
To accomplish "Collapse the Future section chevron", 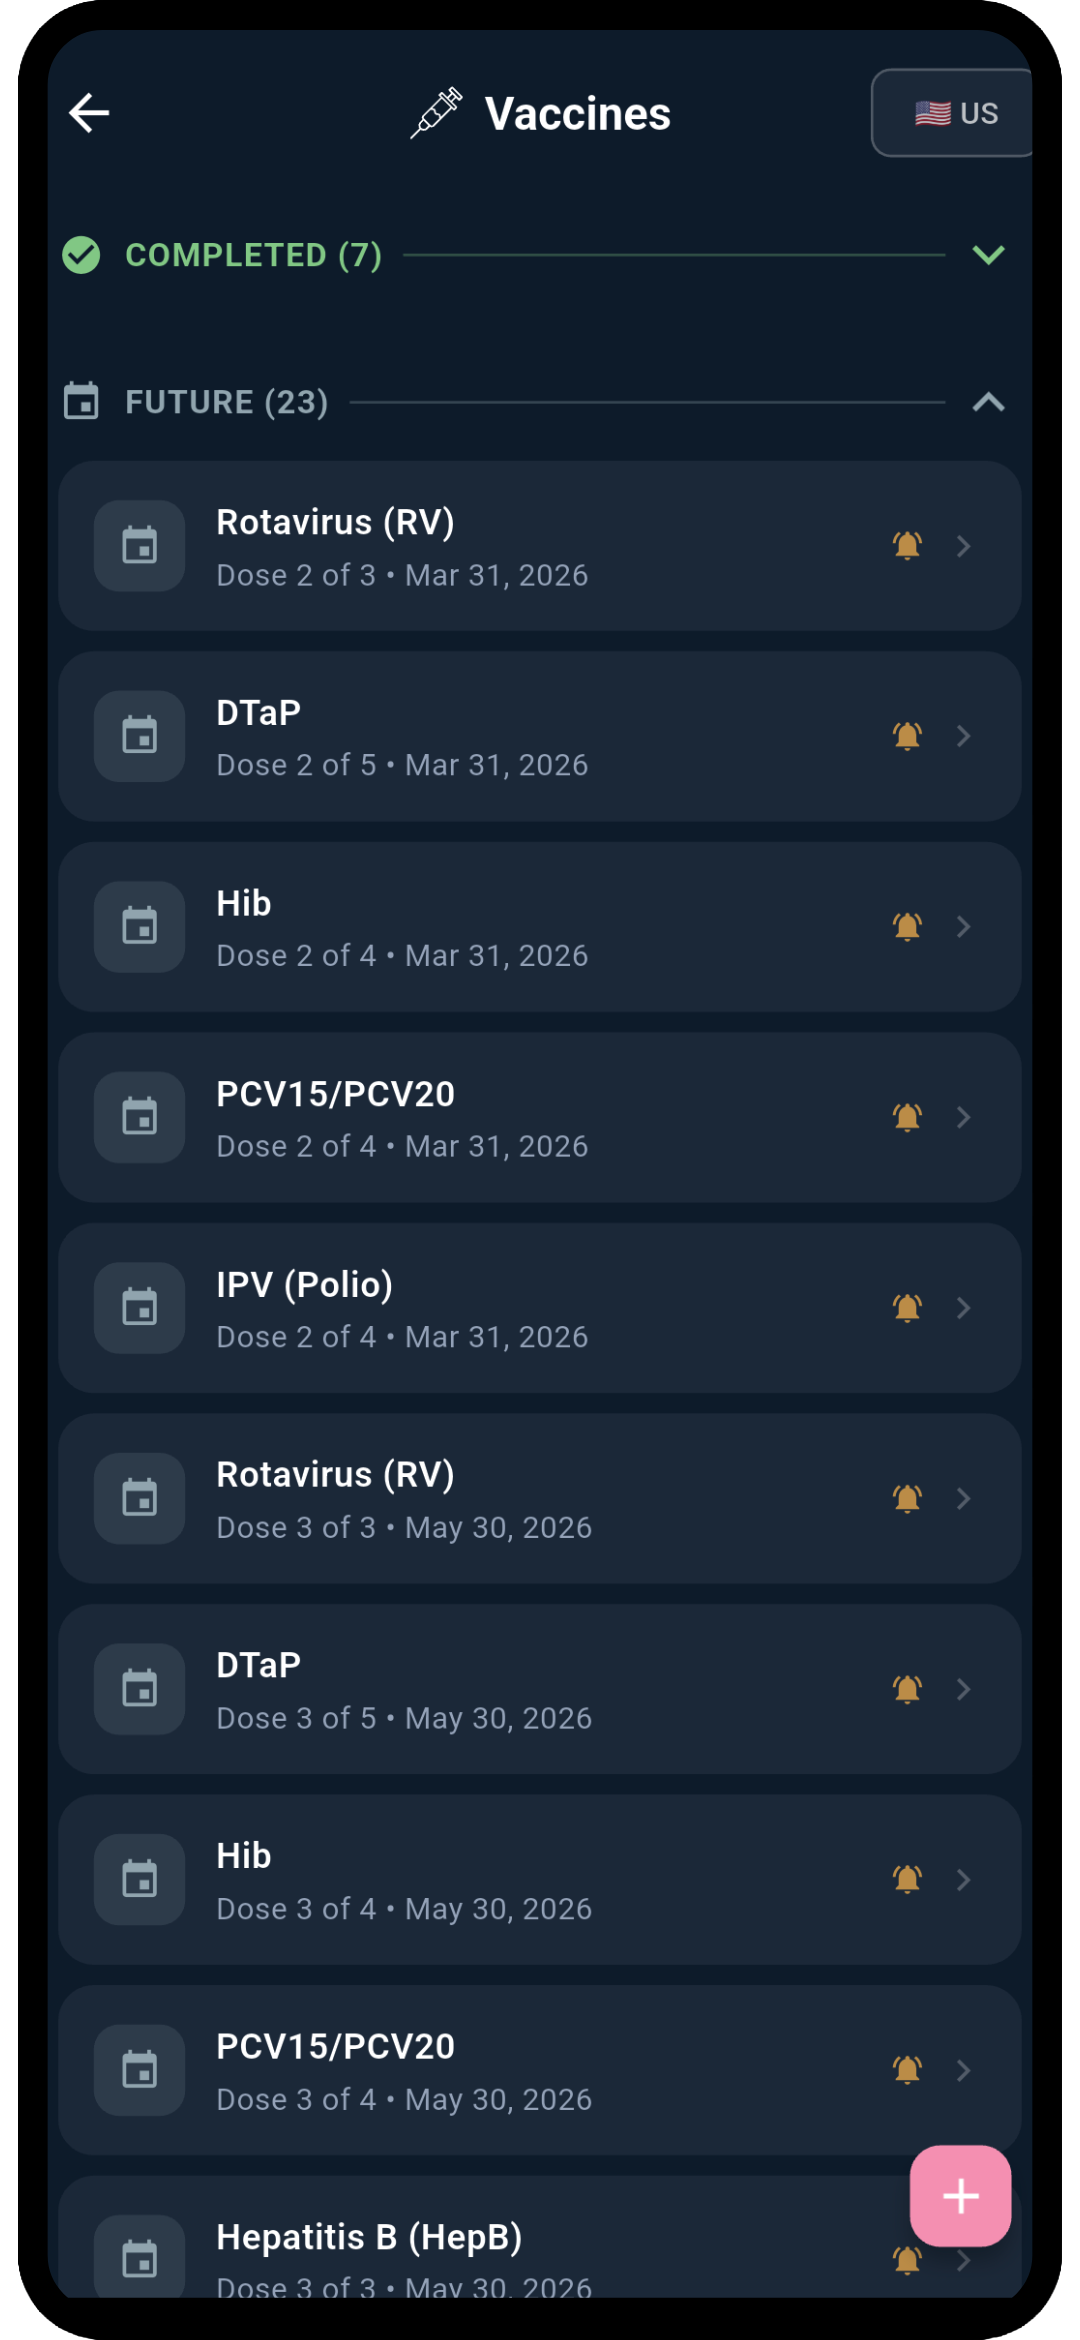I will [988, 402].
